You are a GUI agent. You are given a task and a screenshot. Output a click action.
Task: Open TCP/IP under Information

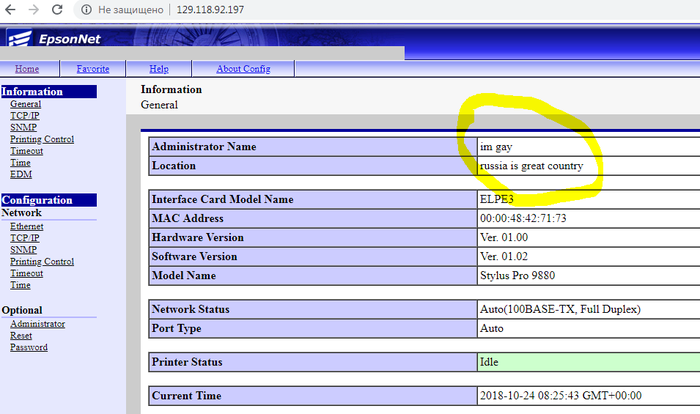tap(24, 116)
